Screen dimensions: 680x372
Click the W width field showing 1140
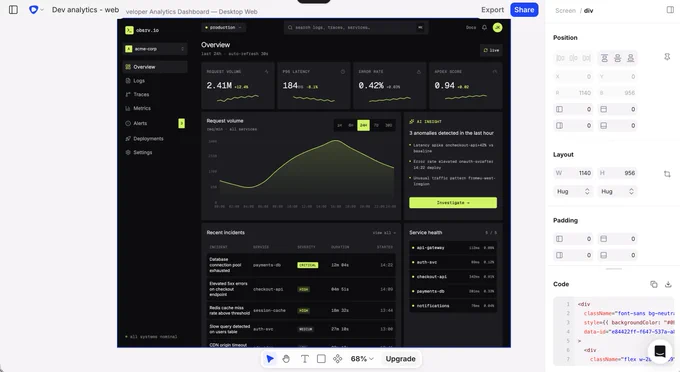click(x=573, y=173)
